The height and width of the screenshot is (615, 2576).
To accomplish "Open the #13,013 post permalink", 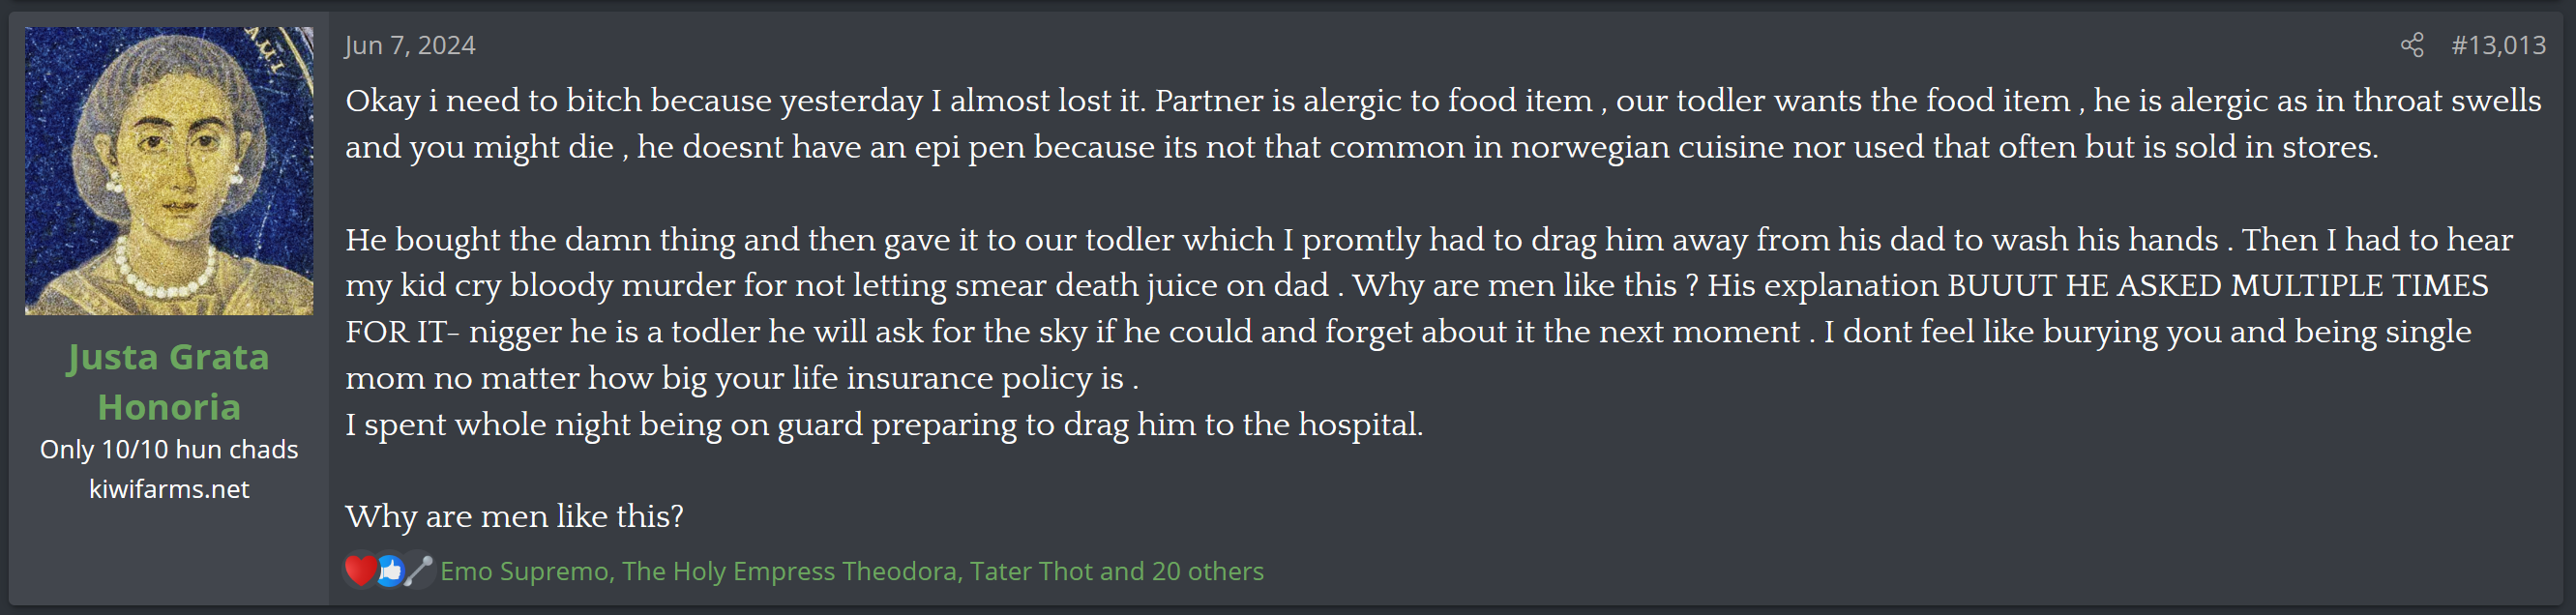I will click(x=2497, y=45).
